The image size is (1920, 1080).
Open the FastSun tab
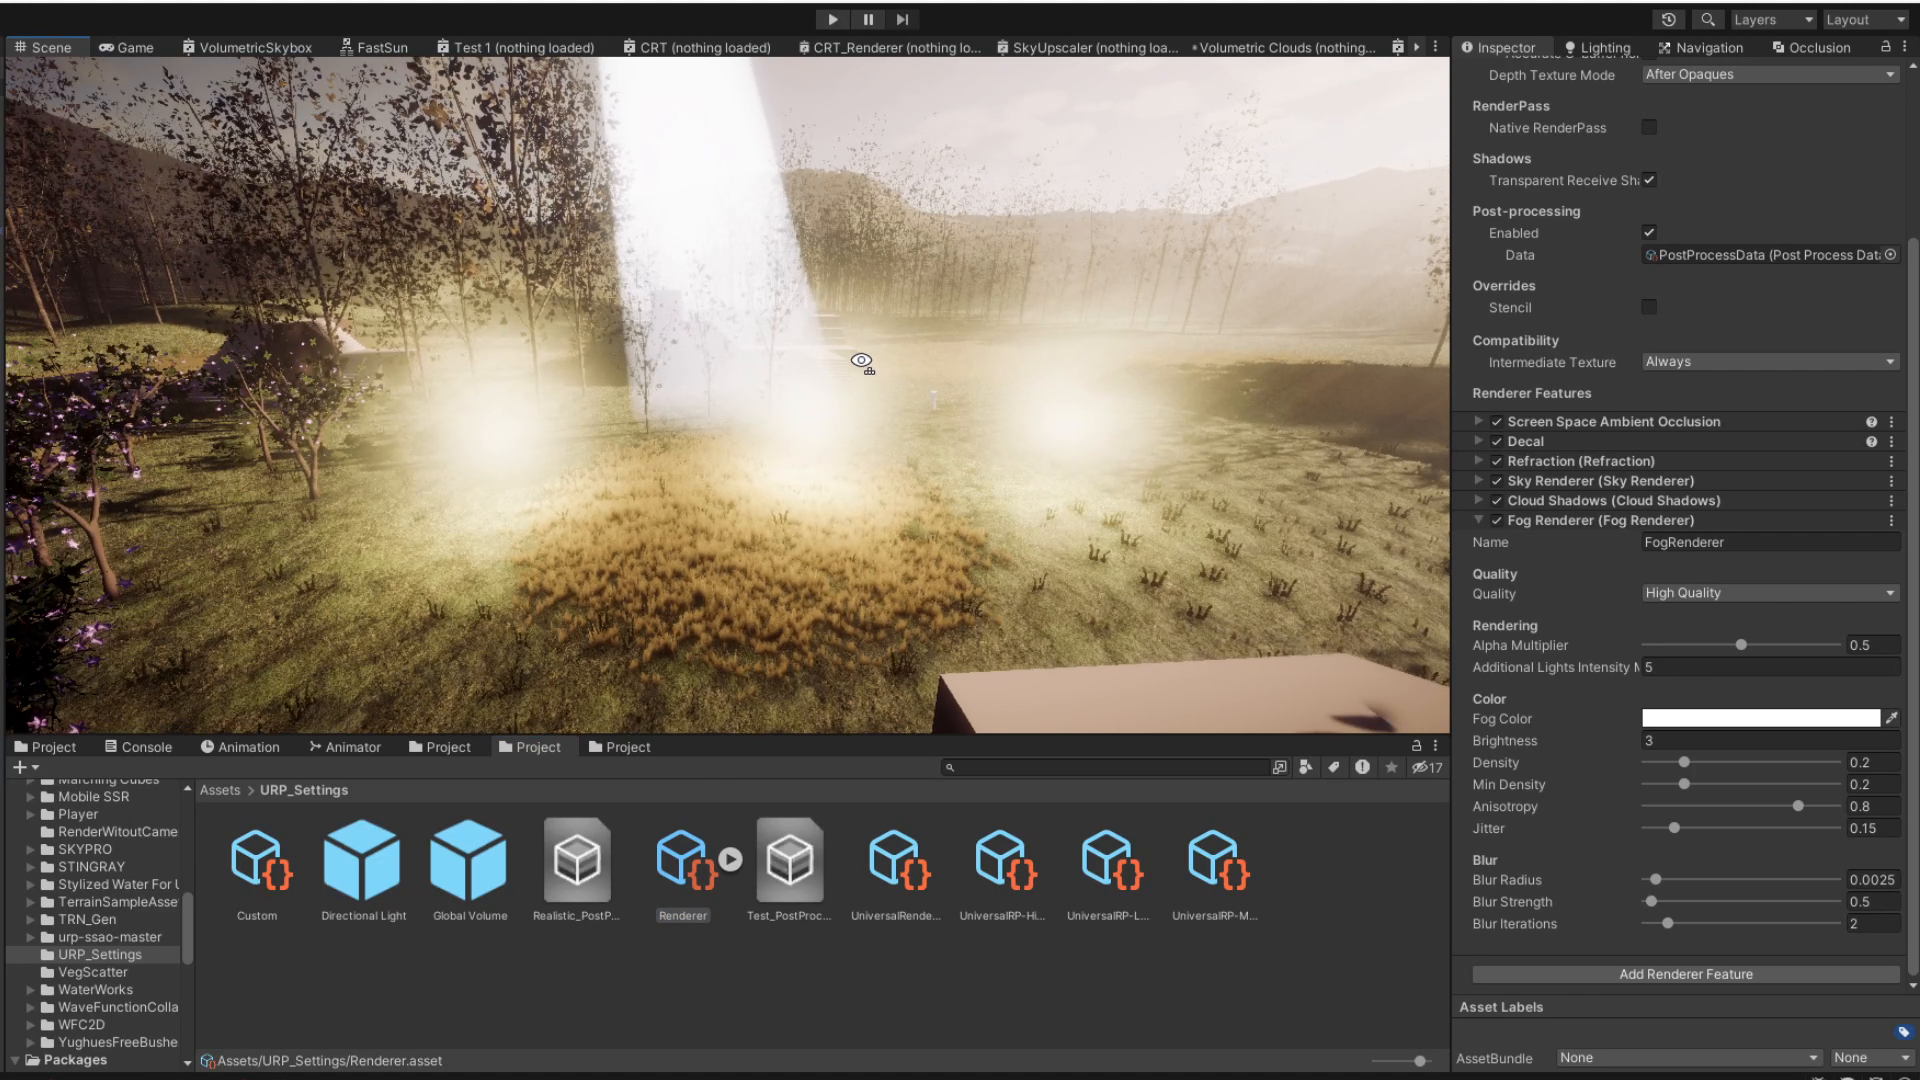click(x=374, y=47)
